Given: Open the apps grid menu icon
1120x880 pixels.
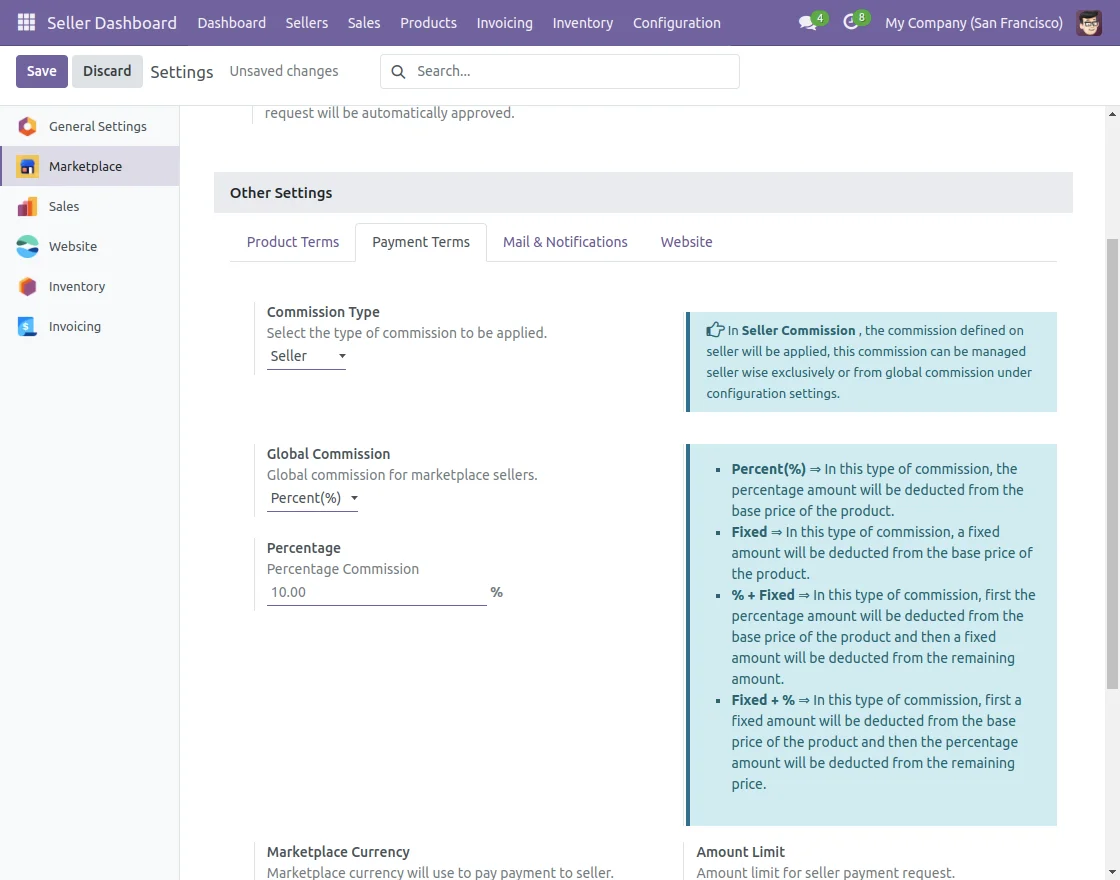Looking at the screenshot, I should pyautogui.click(x=26, y=22).
